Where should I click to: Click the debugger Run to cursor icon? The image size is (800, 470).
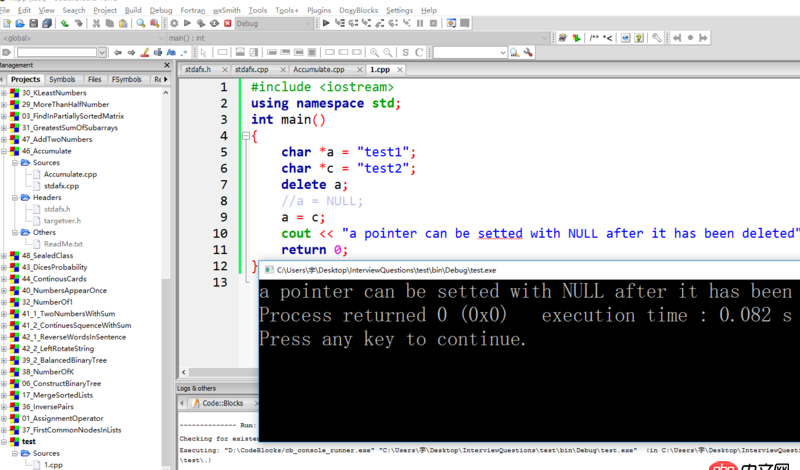pyautogui.click(x=340, y=23)
